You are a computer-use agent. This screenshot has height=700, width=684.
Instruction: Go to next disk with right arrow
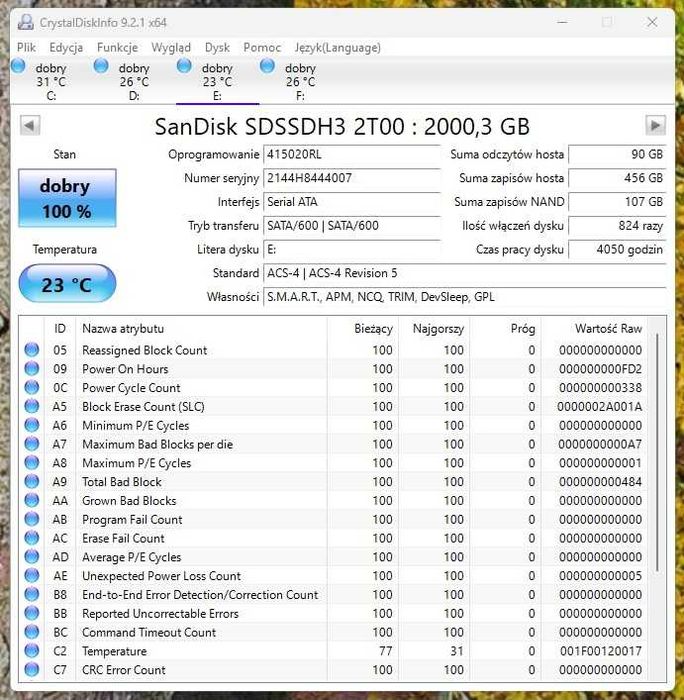pyautogui.click(x=655, y=125)
